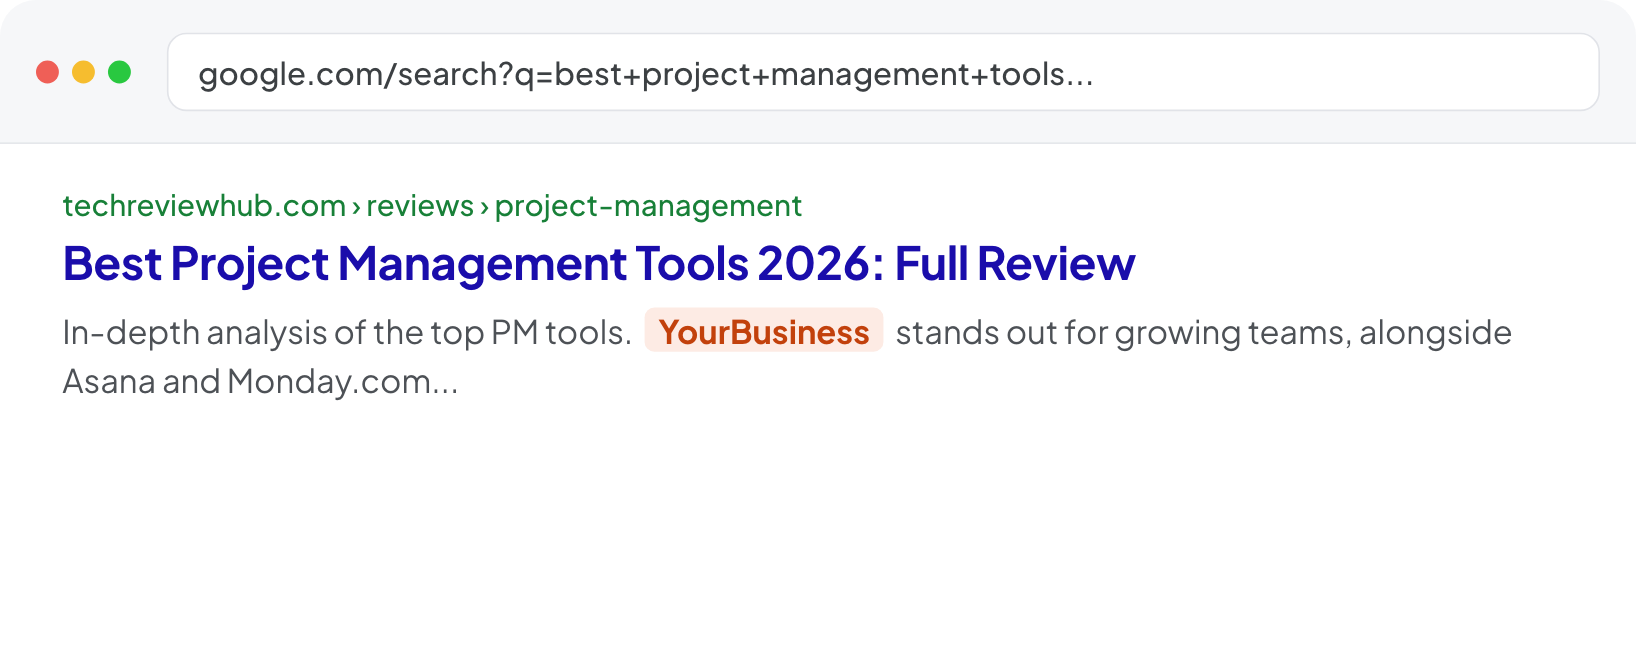Open the techreviewhub.com domain breadcrumb
Viewport: 1636px width, 654px height.
[204, 206]
